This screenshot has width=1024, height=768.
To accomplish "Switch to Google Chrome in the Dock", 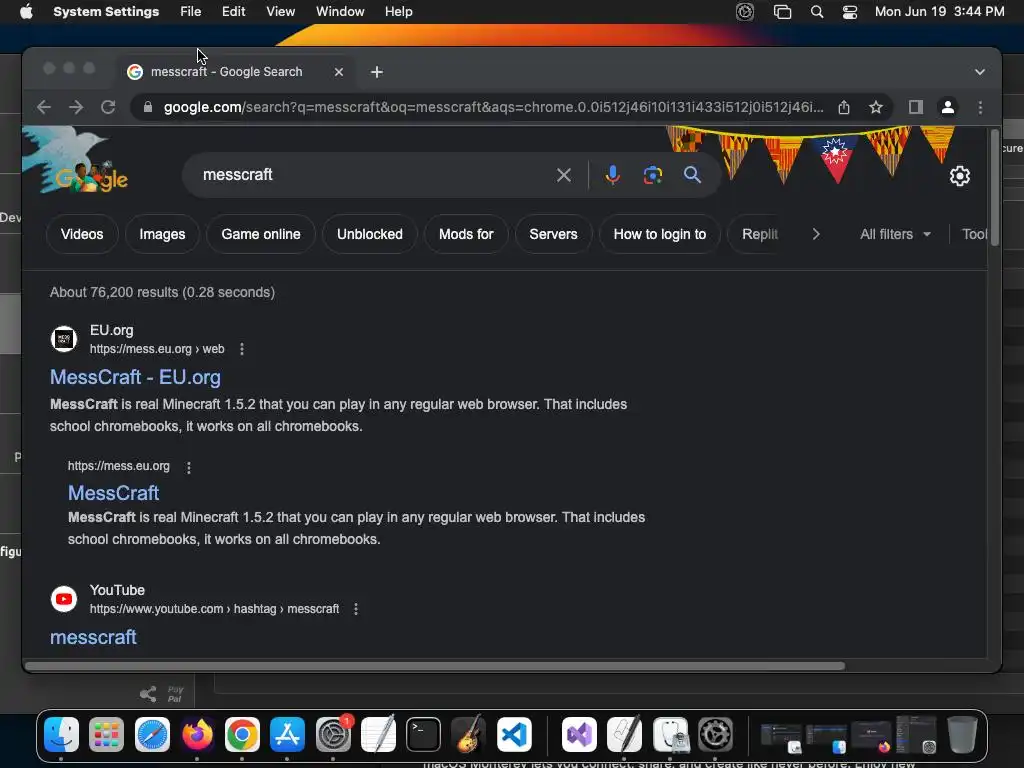I will pos(242,735).
